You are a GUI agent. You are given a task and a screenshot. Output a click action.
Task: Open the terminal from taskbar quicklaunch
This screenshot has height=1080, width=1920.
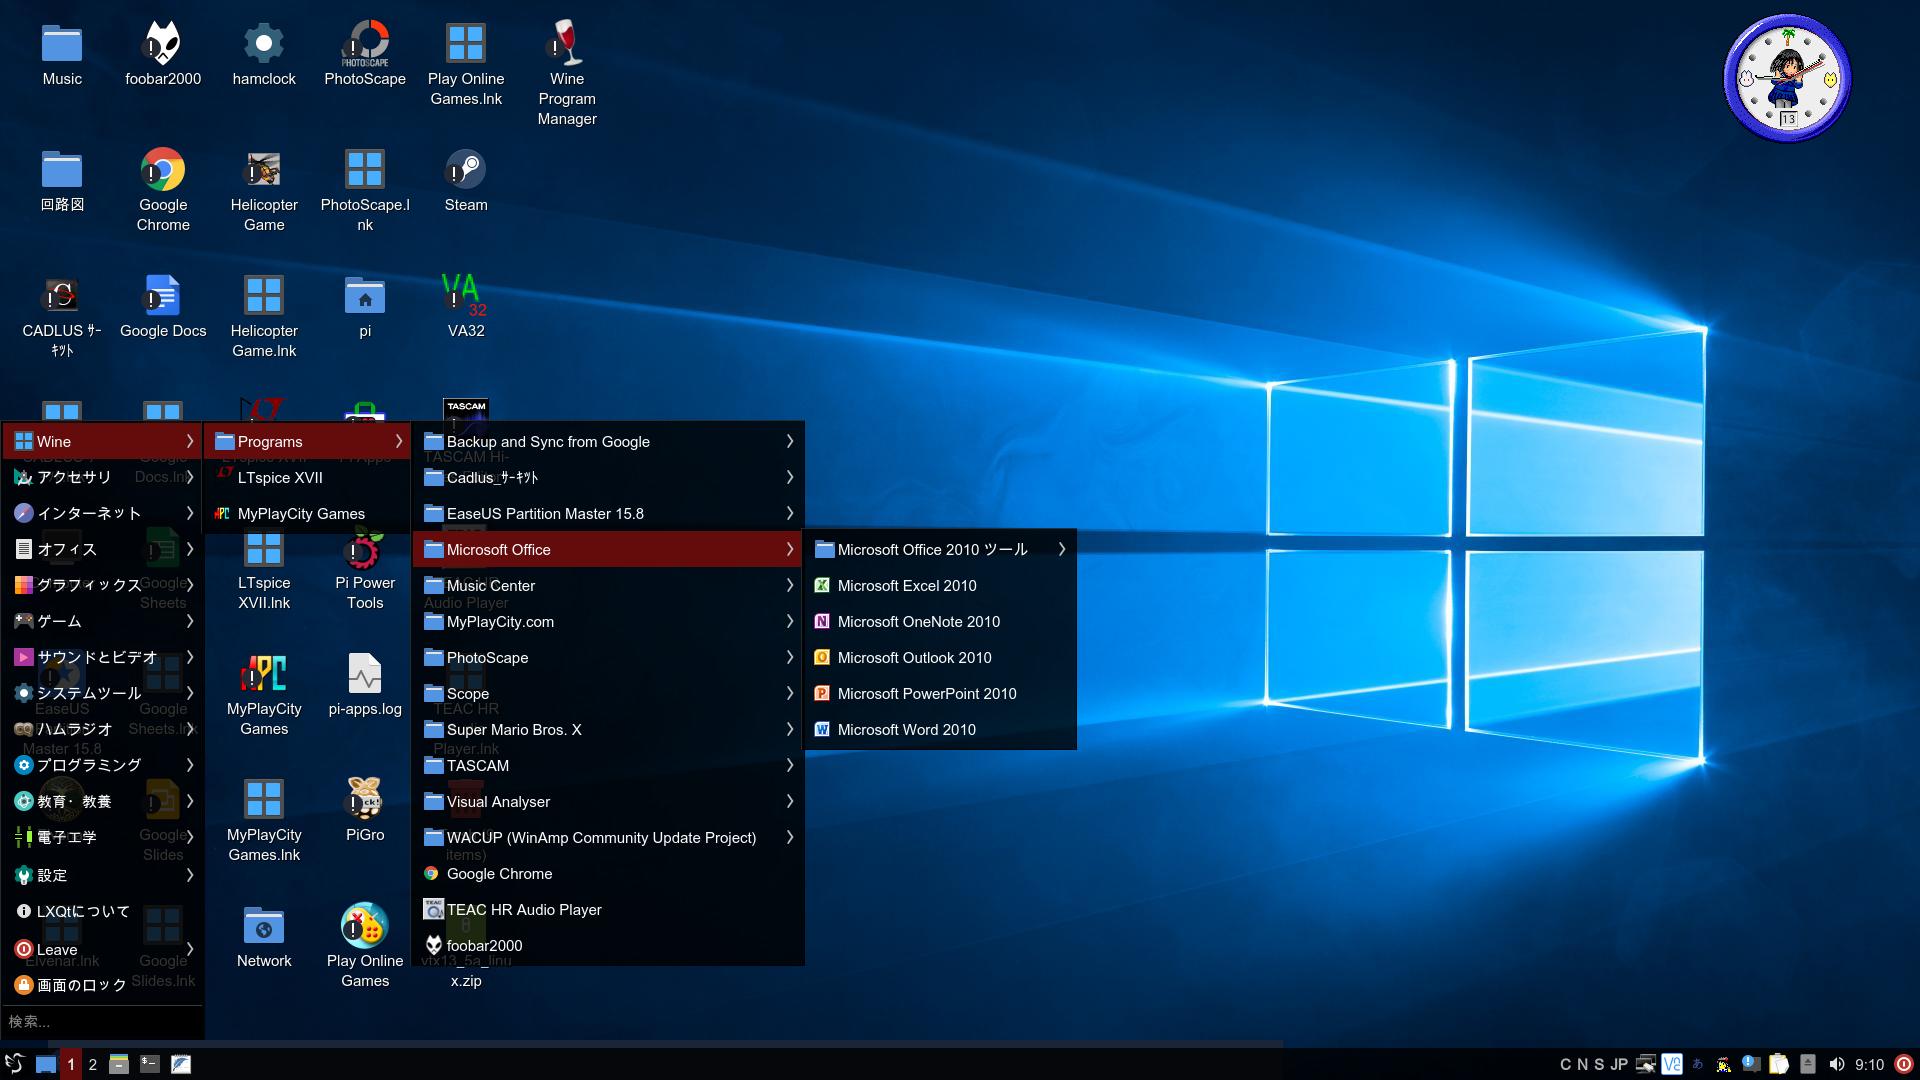point(150,1064)
